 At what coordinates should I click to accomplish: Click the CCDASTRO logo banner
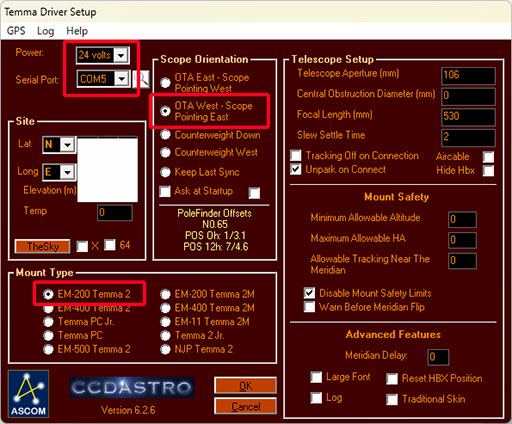click(x=132, y=387)
